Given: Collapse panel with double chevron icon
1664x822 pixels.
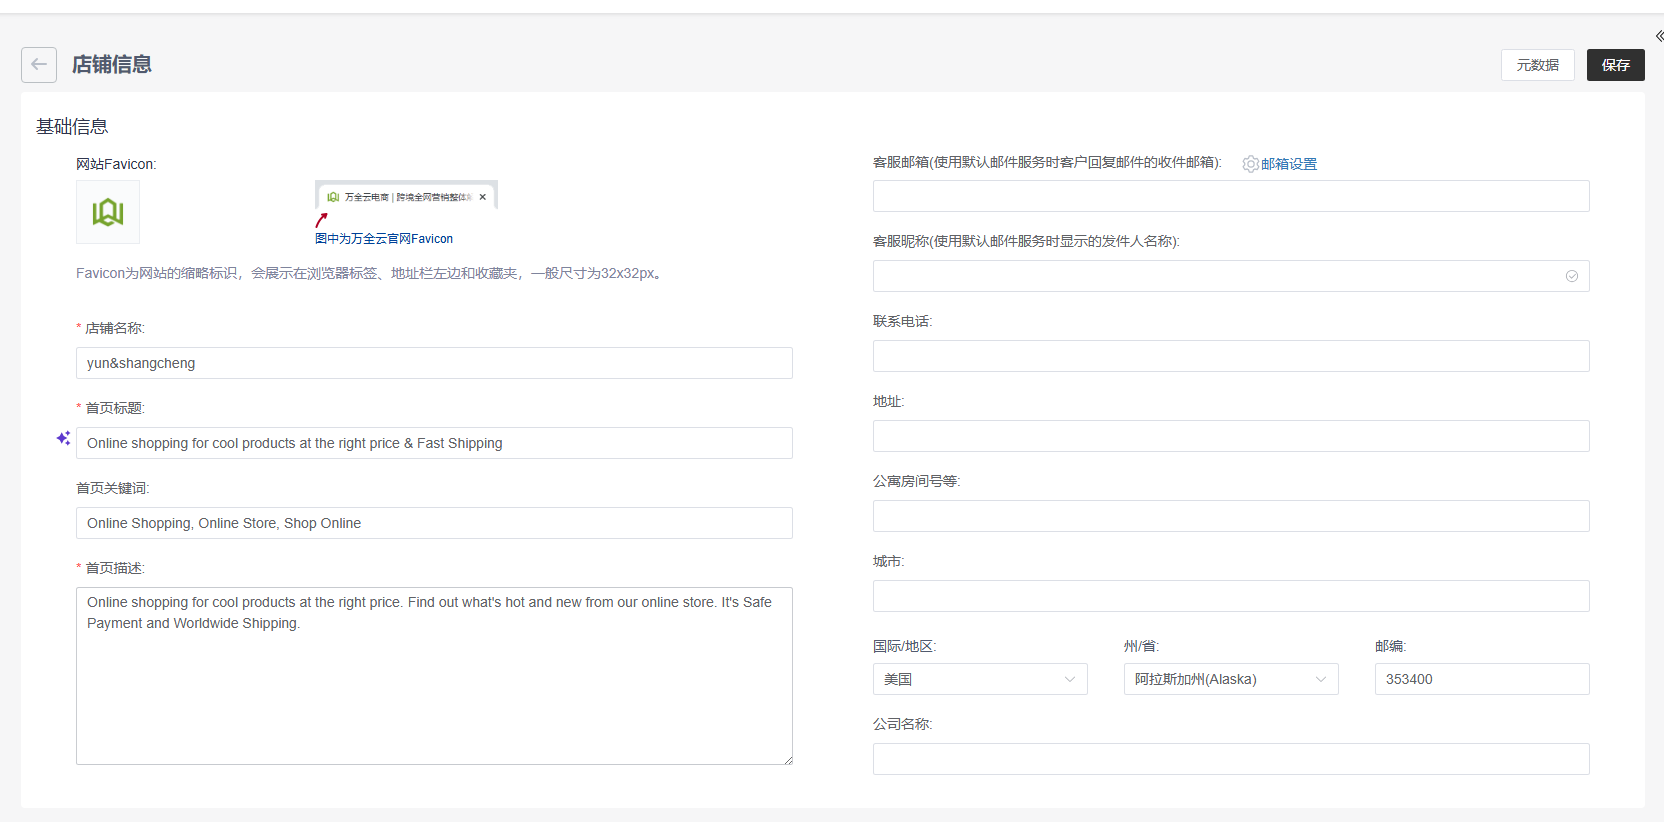Looking at the screenshot, I should [1658, 36].
